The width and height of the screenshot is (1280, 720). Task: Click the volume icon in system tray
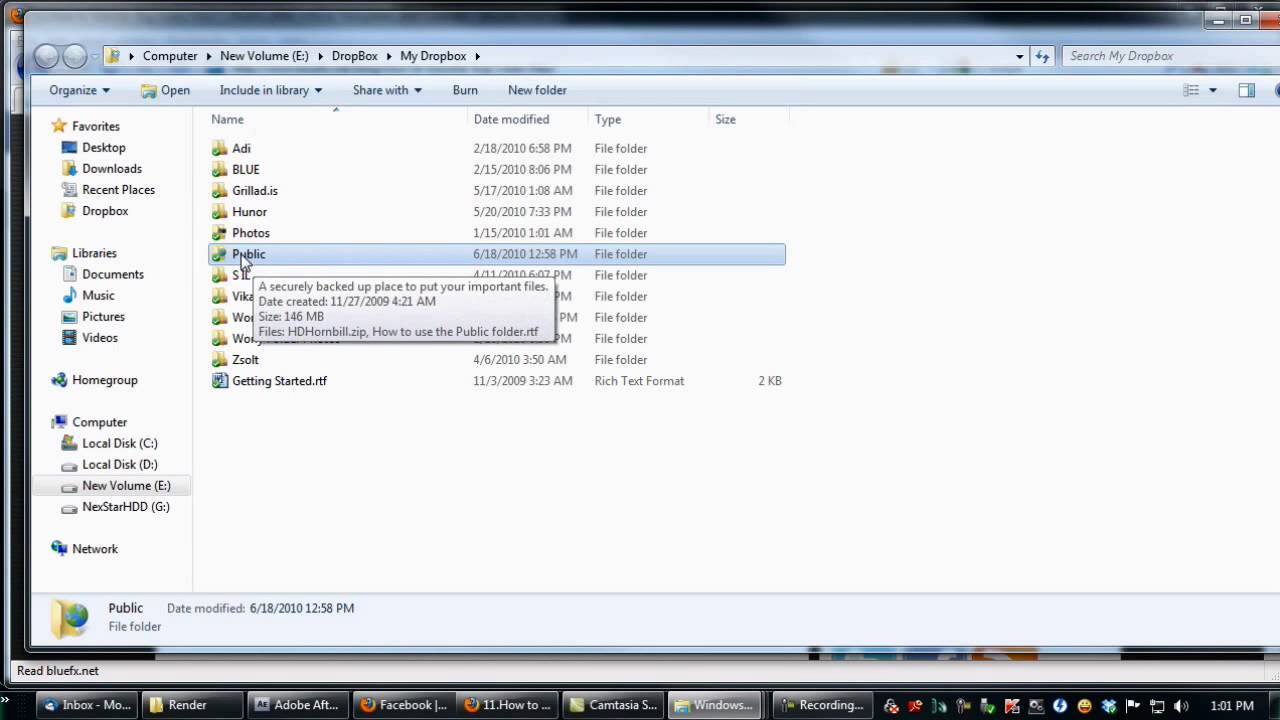coord(1180,706)
